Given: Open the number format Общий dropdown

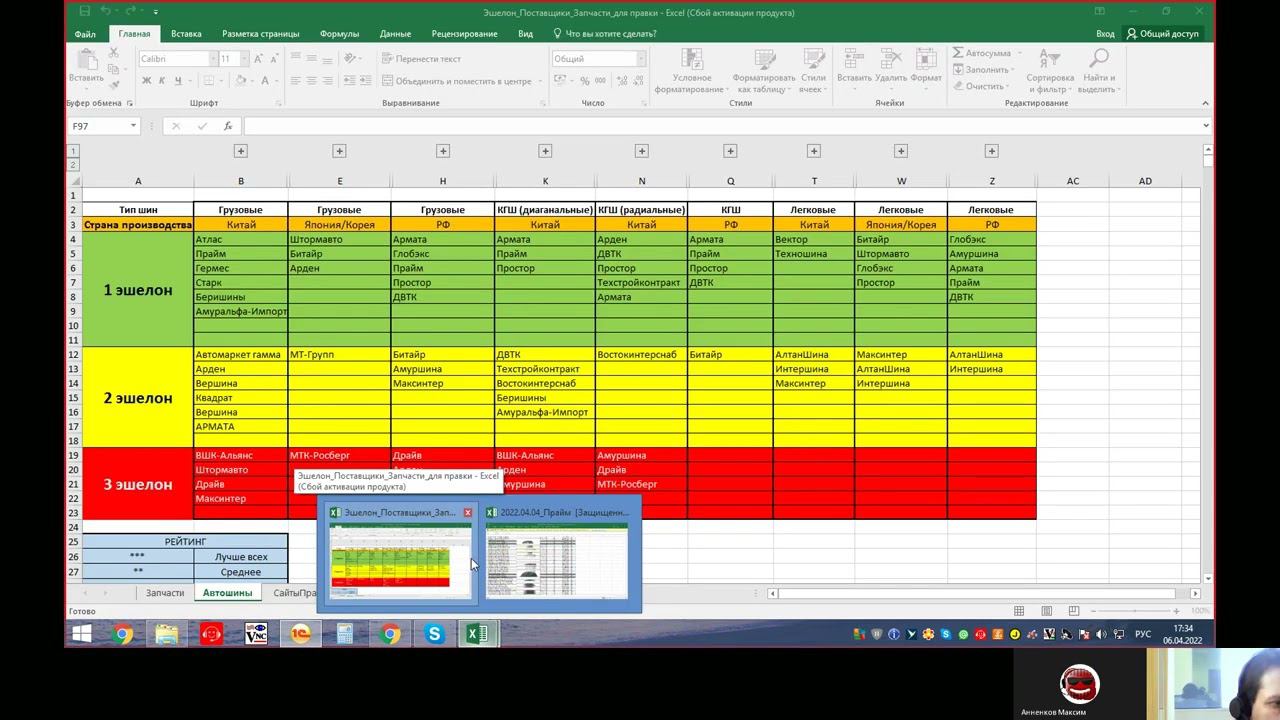Looking at the screenshot, I should pos(640,59).
